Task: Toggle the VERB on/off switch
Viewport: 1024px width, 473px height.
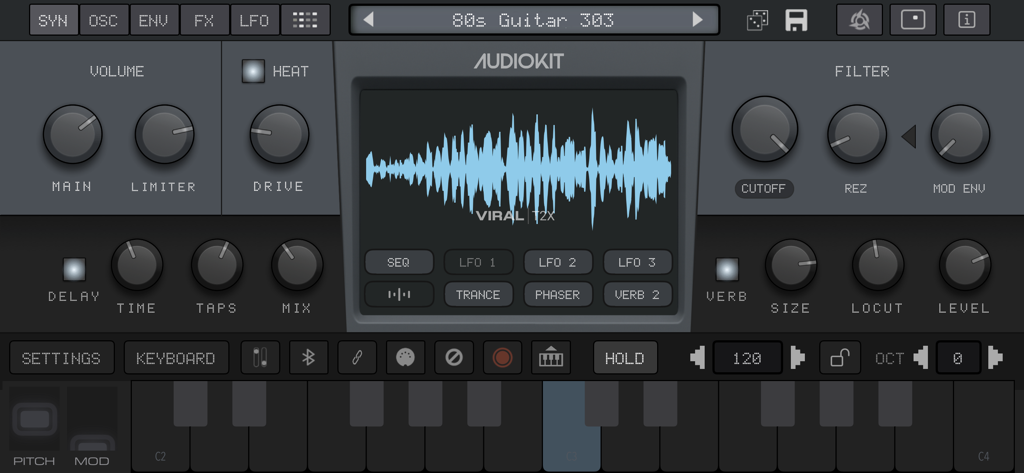Action: coord(727,269)
